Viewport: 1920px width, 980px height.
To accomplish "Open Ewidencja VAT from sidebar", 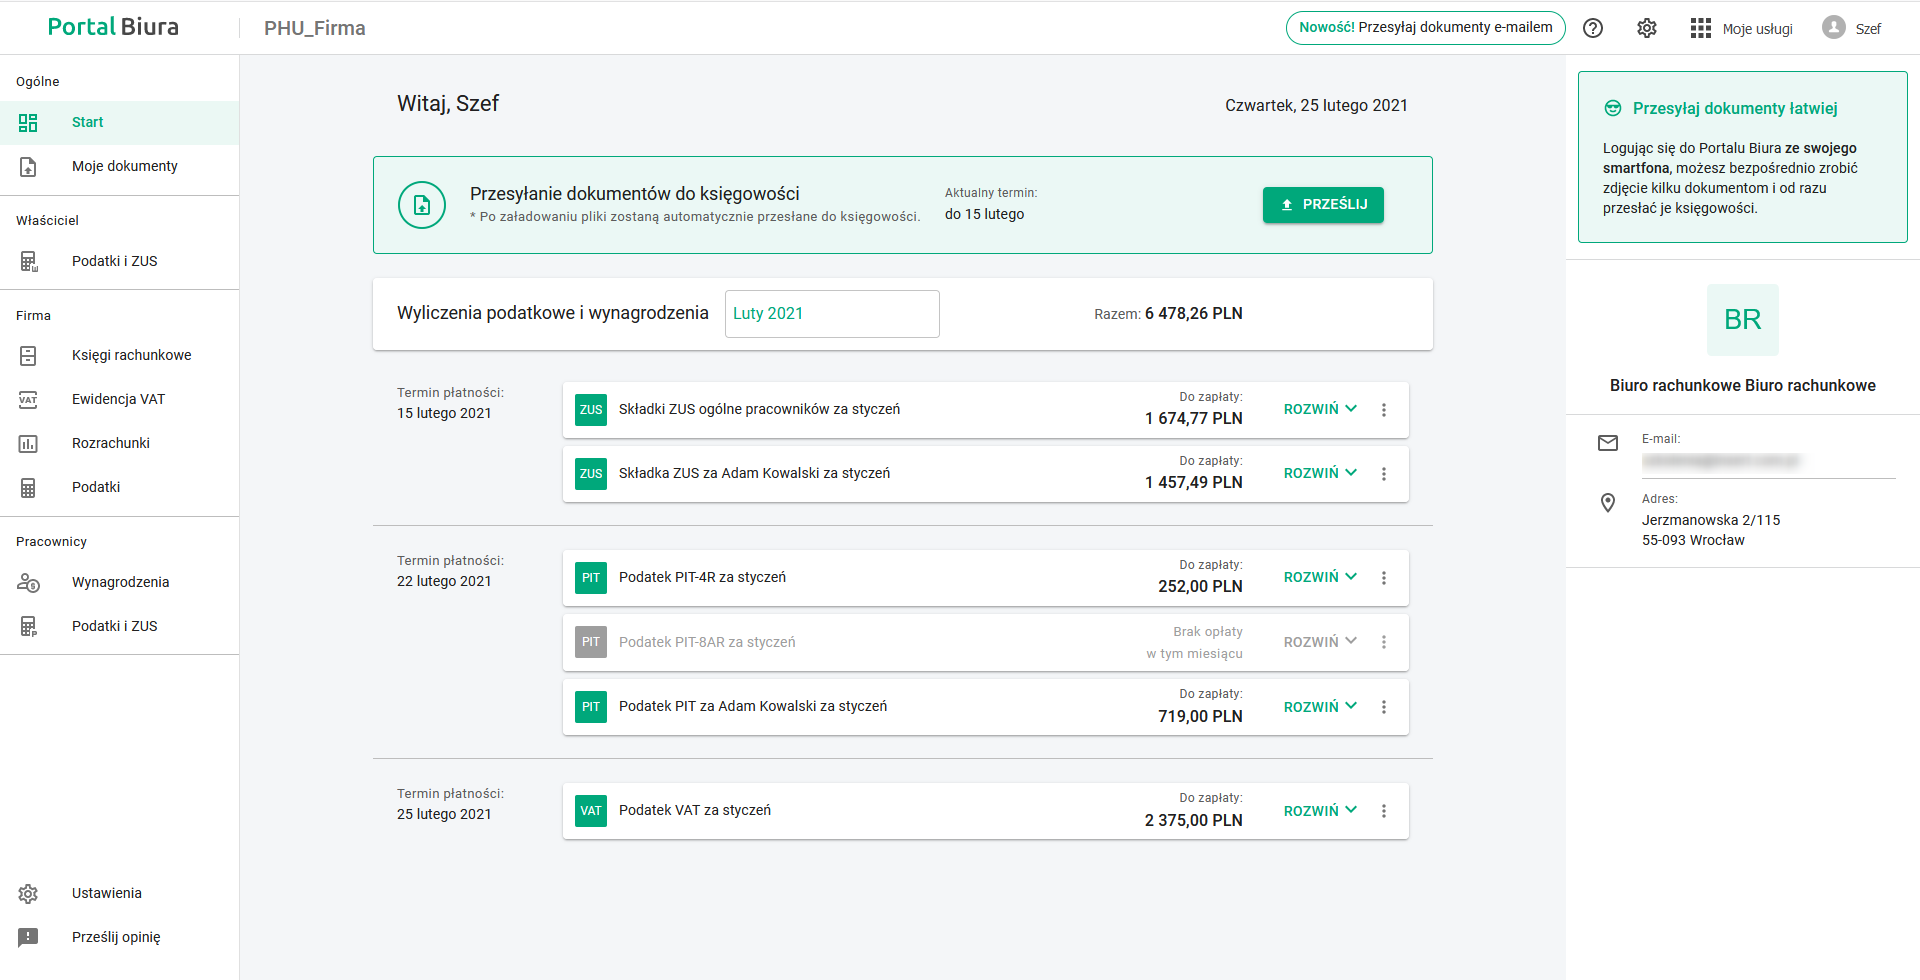I will pyautogui.click(x=118, y=399).
